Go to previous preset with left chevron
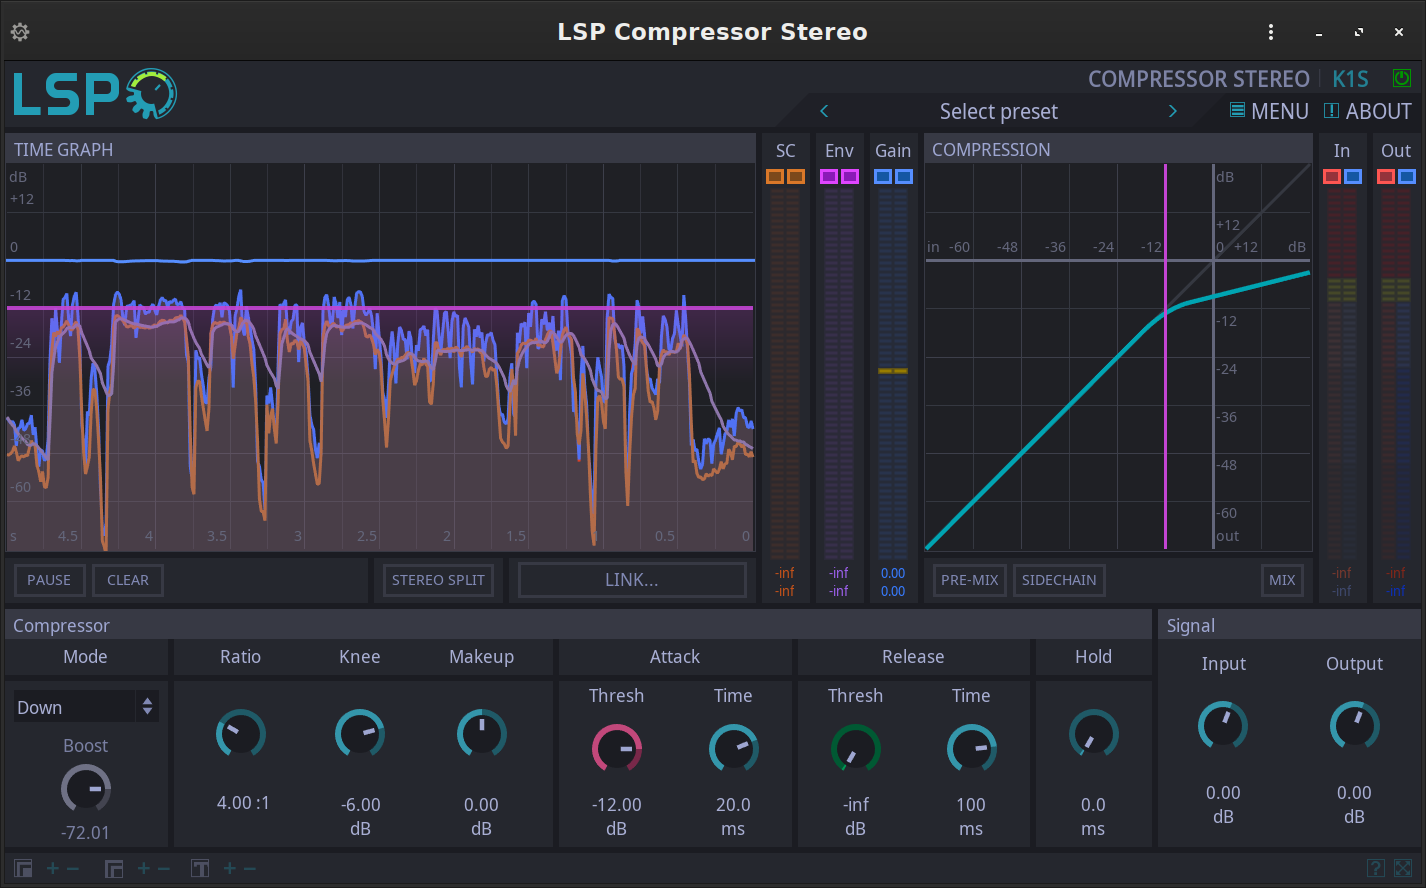Viewport: 1426px width, 888px height. pyautogui.click(x=824, y=111)
